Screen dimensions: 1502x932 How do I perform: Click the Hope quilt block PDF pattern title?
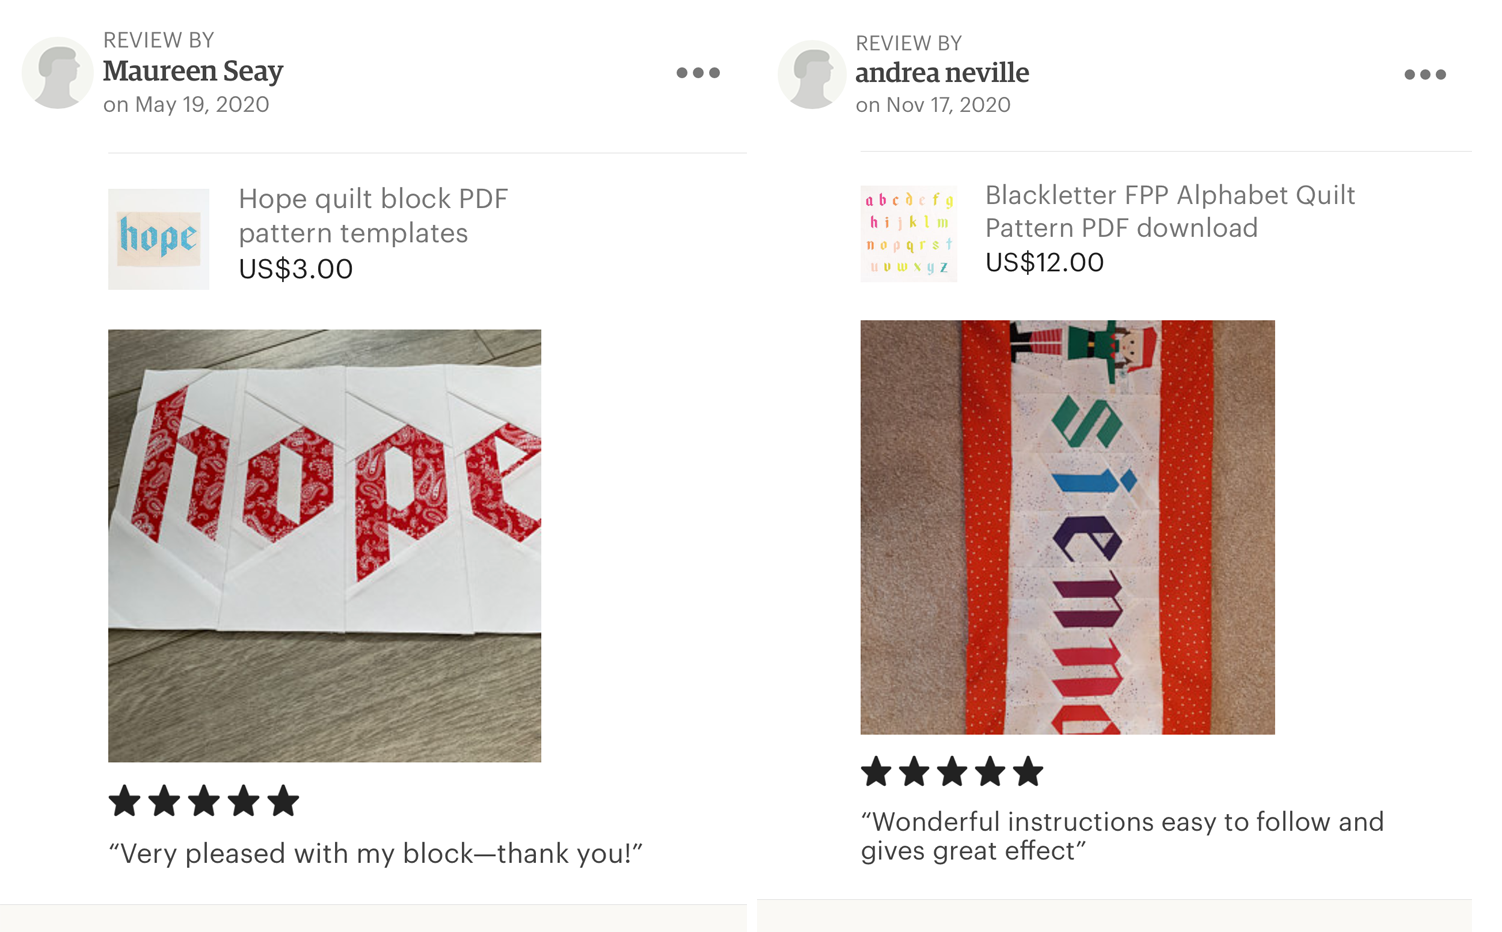point(373,216)
